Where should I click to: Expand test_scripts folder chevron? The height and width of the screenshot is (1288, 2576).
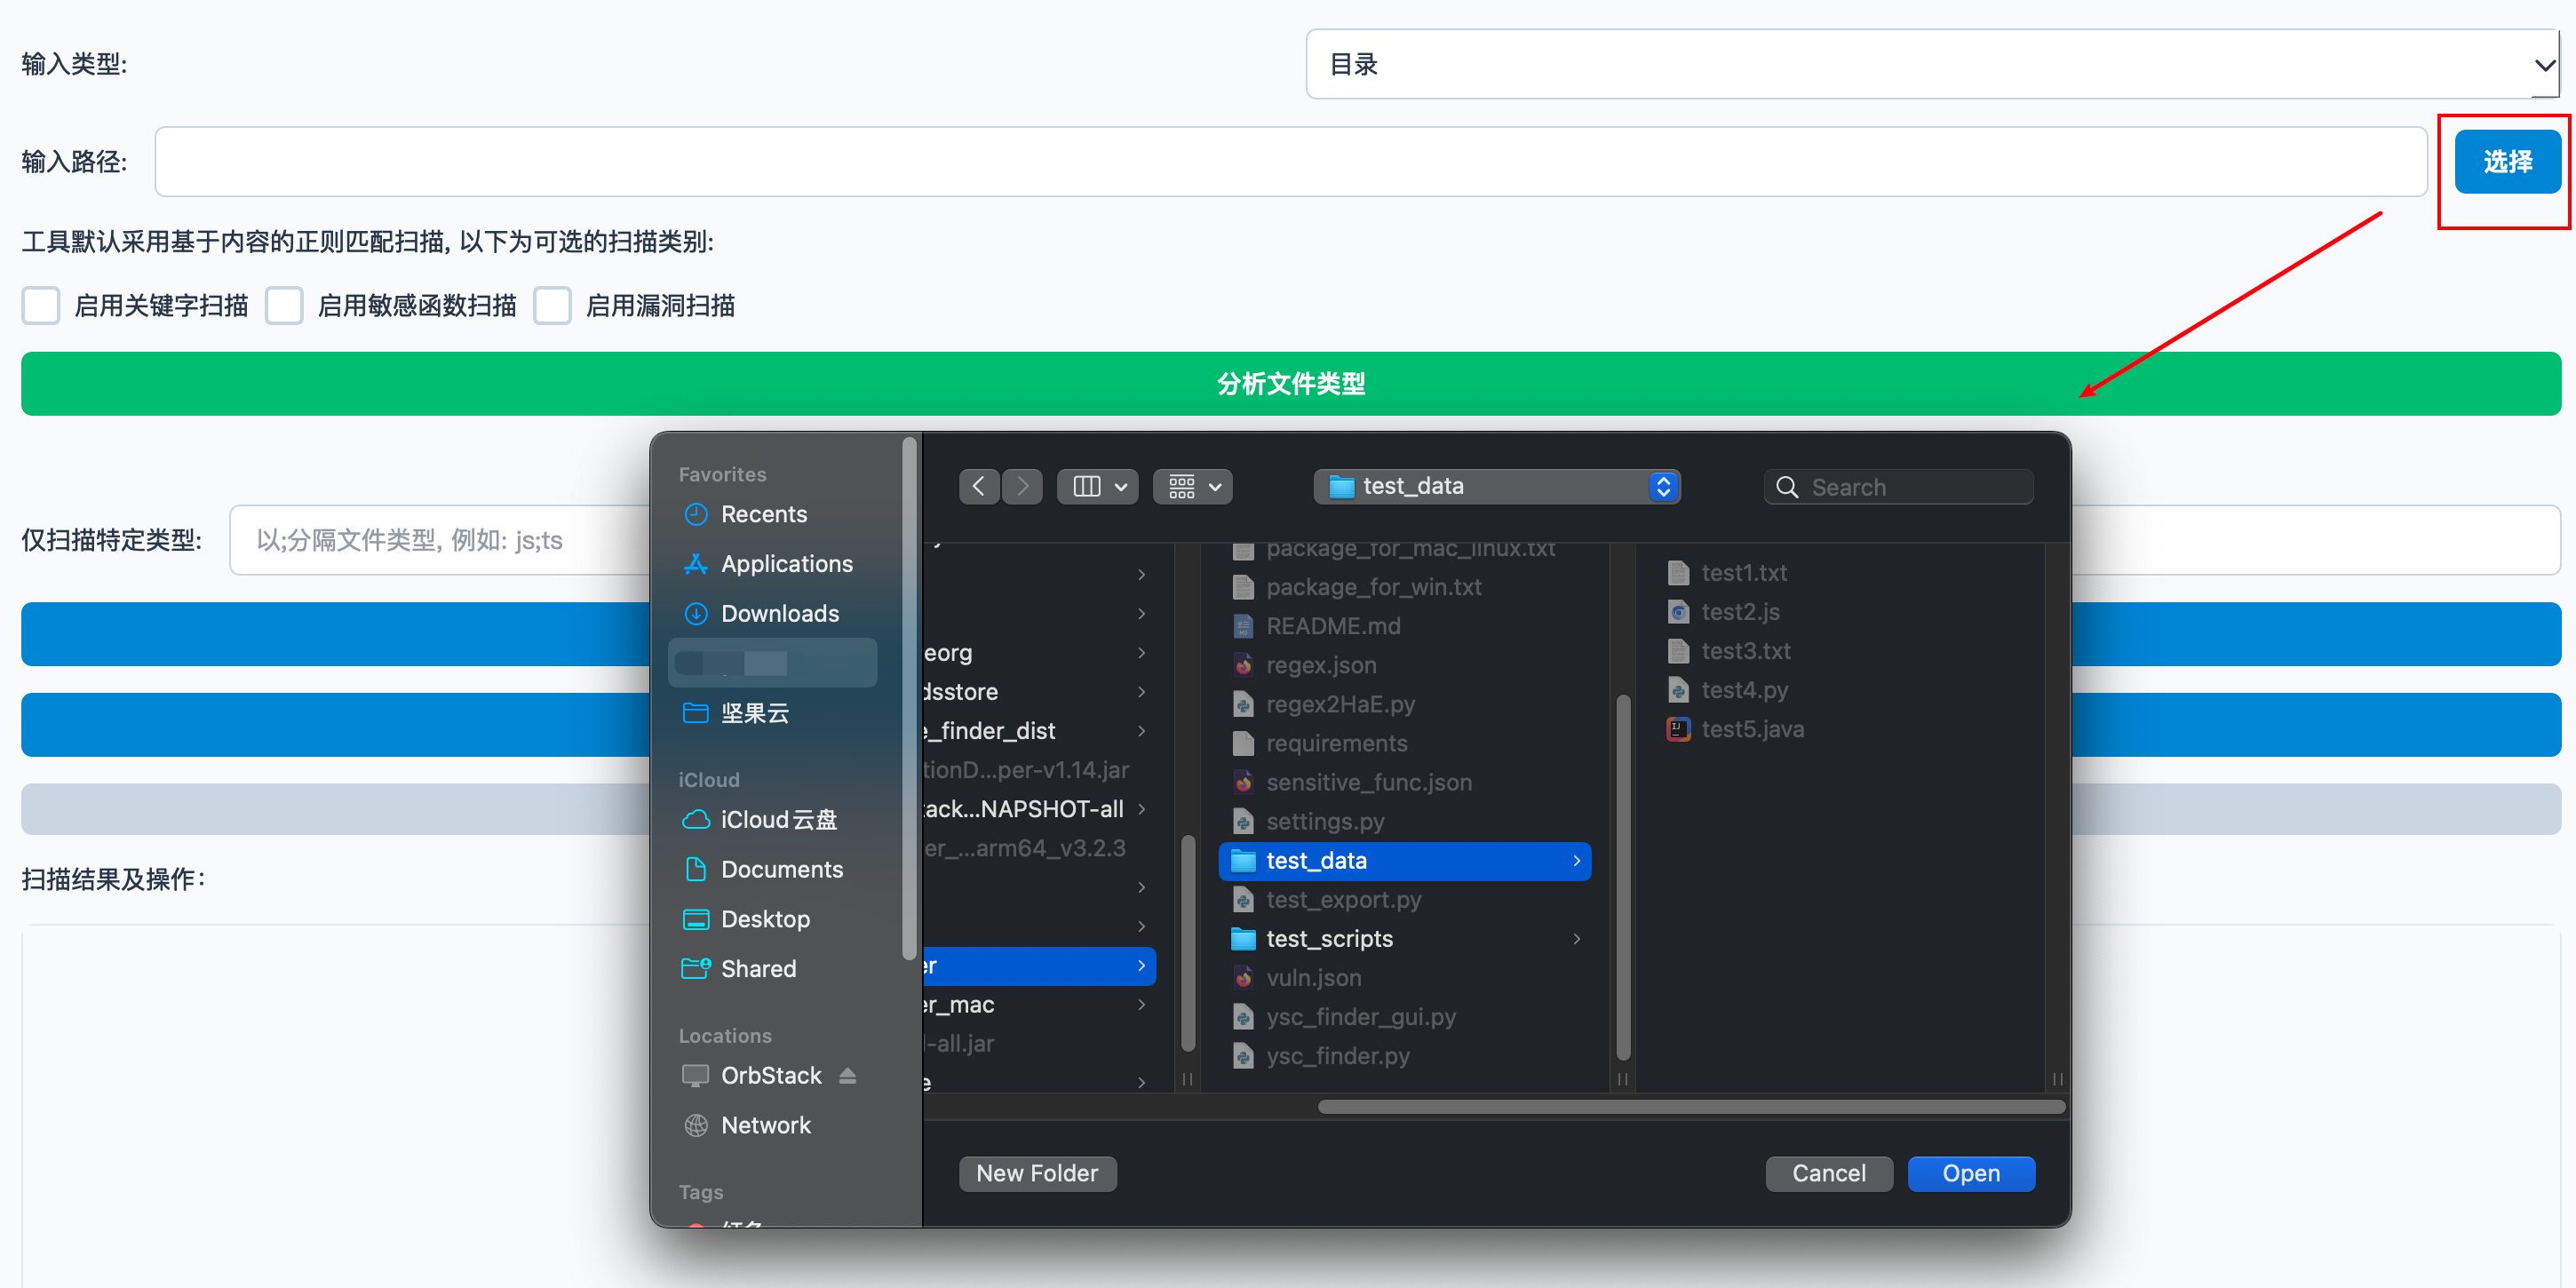(1577, 939)
